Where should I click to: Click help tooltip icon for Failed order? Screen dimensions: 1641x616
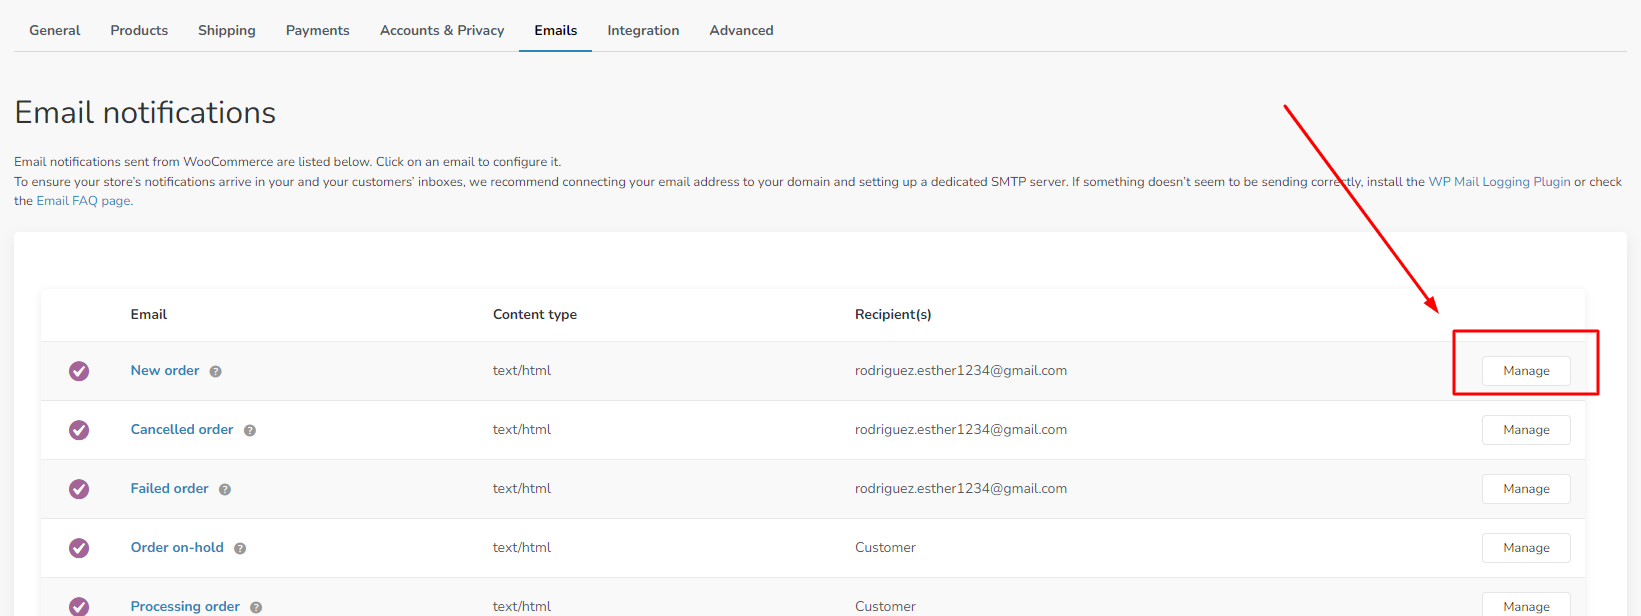(225, 490)
